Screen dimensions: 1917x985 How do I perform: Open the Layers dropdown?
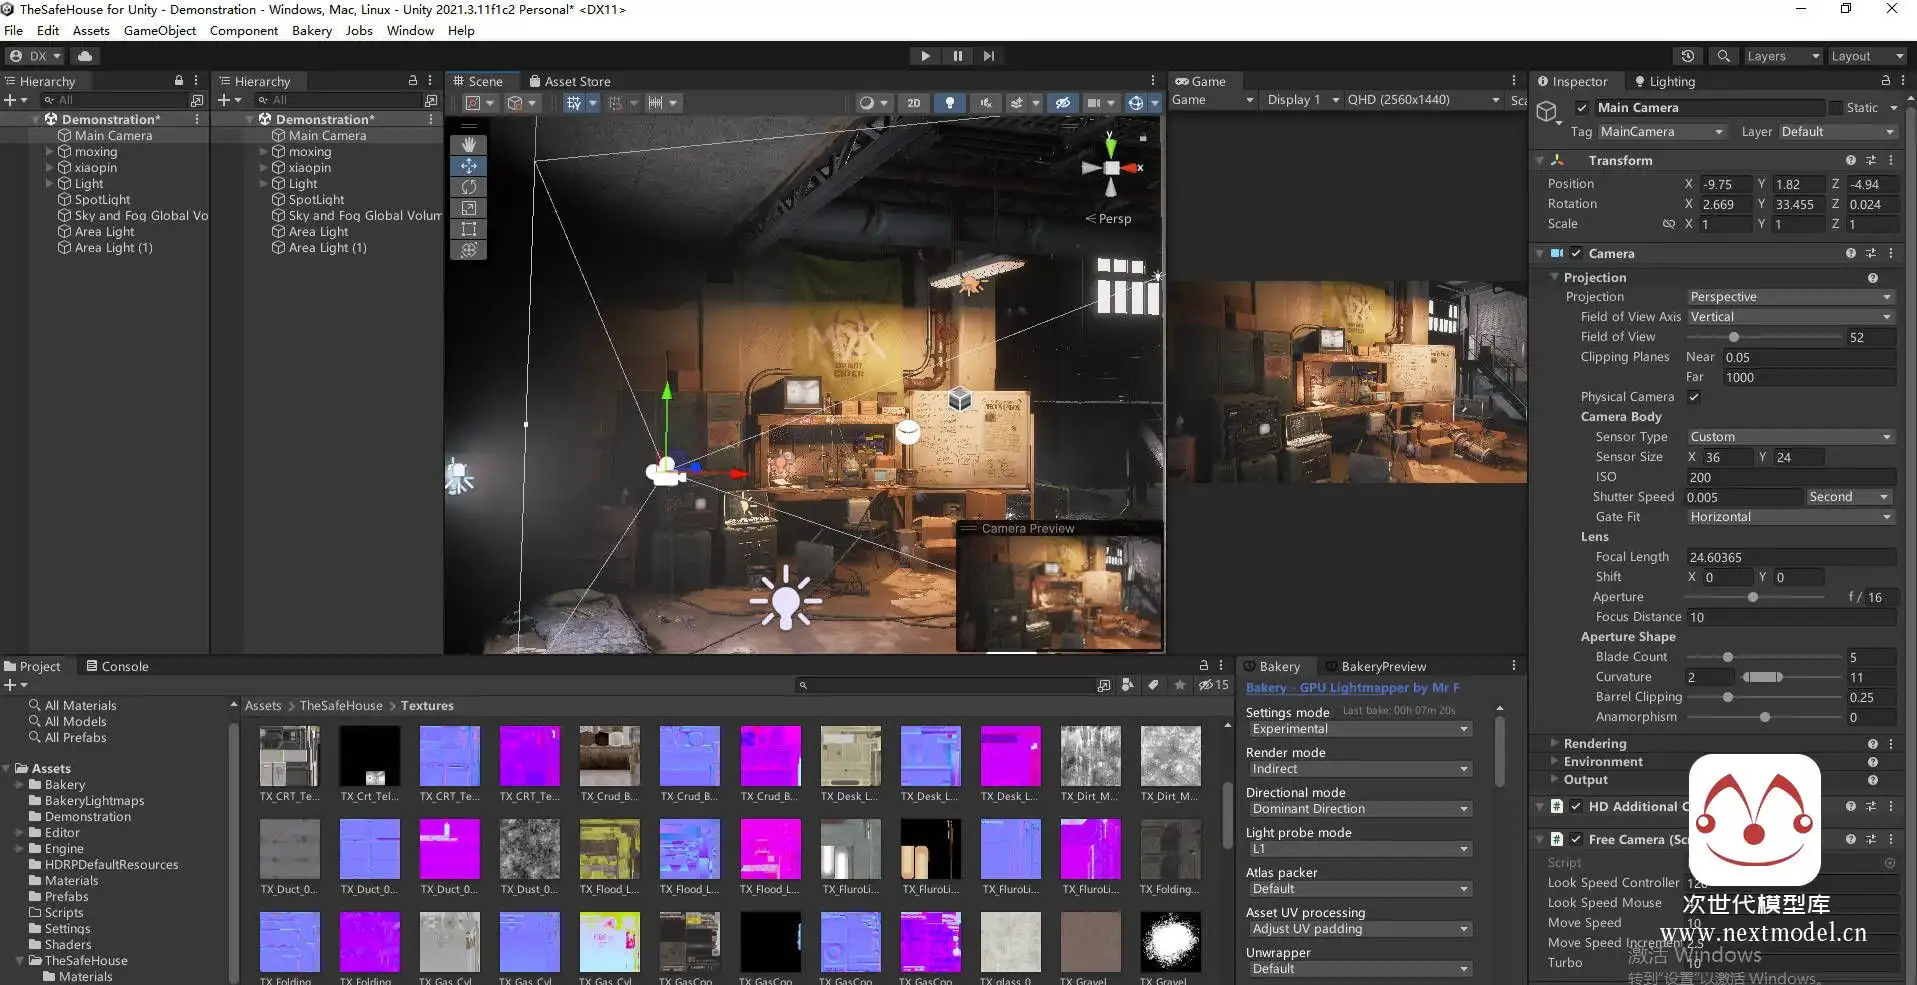(1782, 56)
